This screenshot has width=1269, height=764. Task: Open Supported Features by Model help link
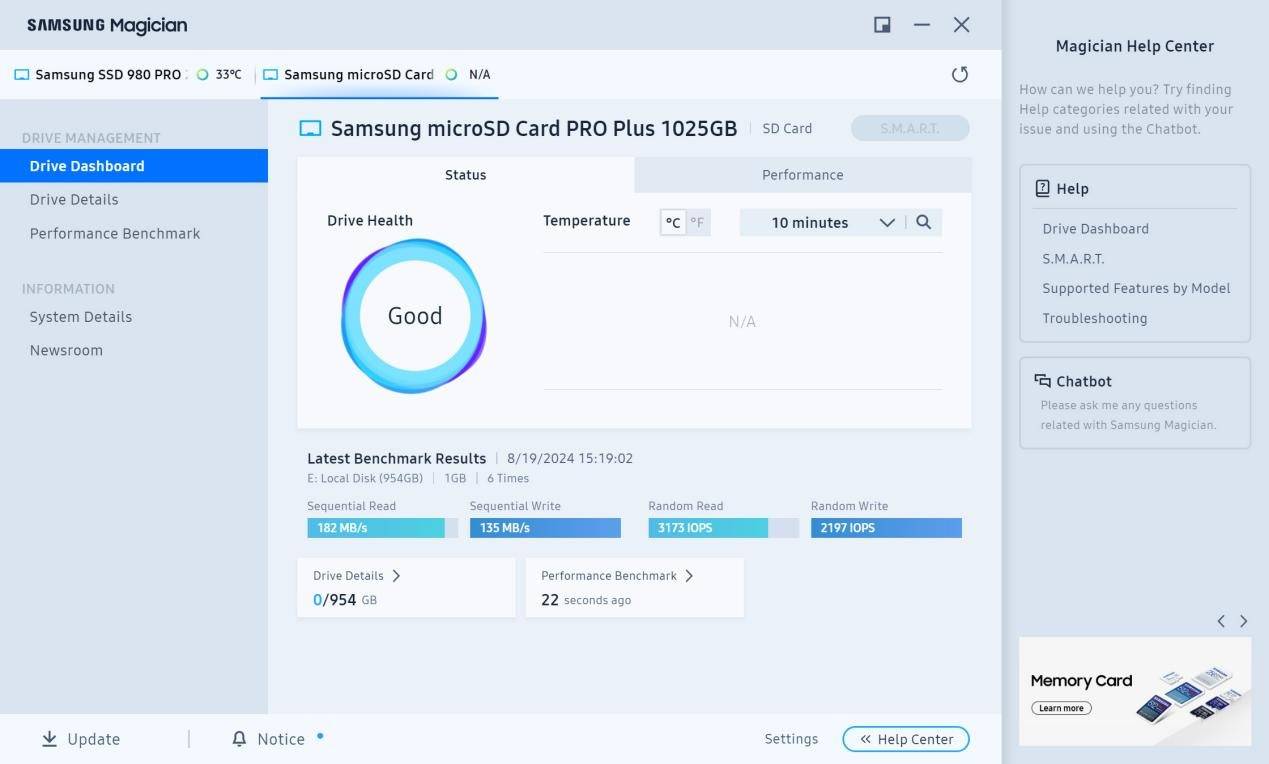tap(1136, 288)
